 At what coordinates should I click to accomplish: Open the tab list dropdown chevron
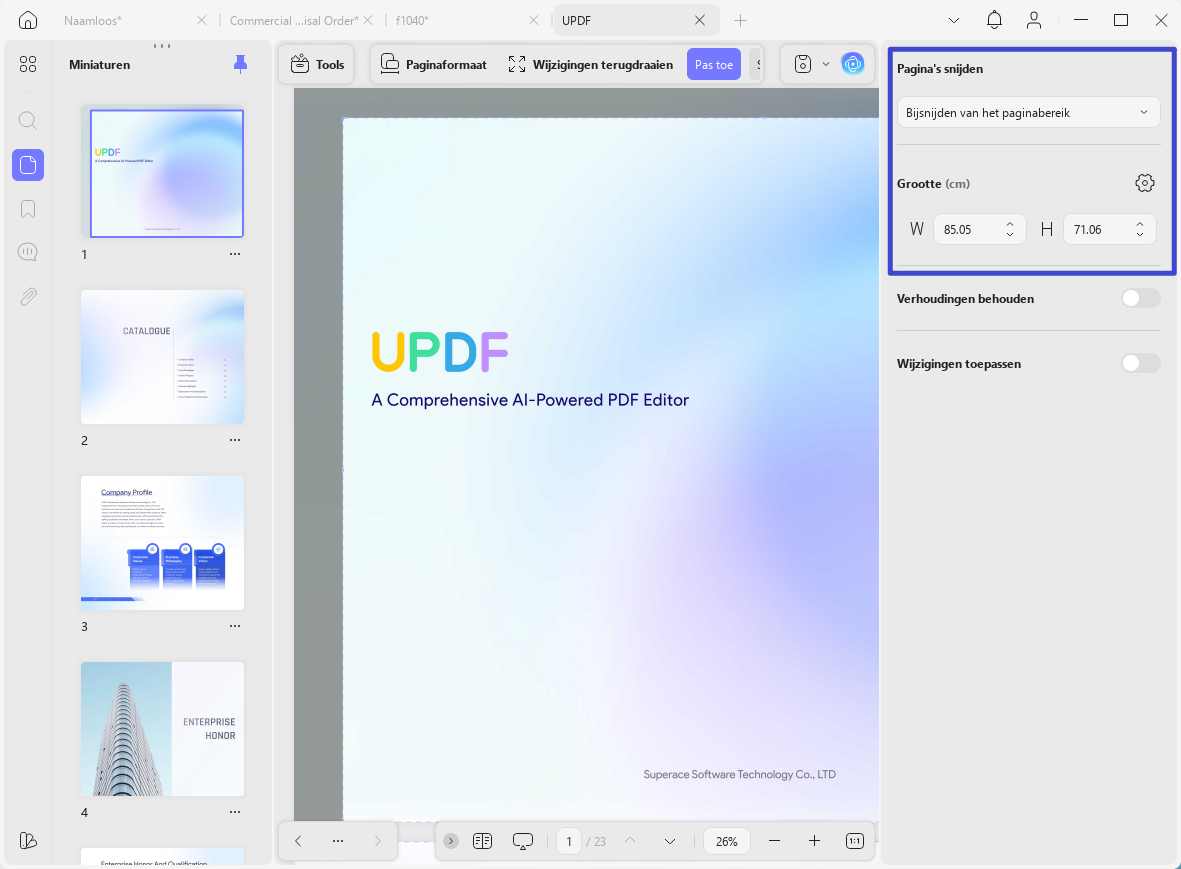954,20
